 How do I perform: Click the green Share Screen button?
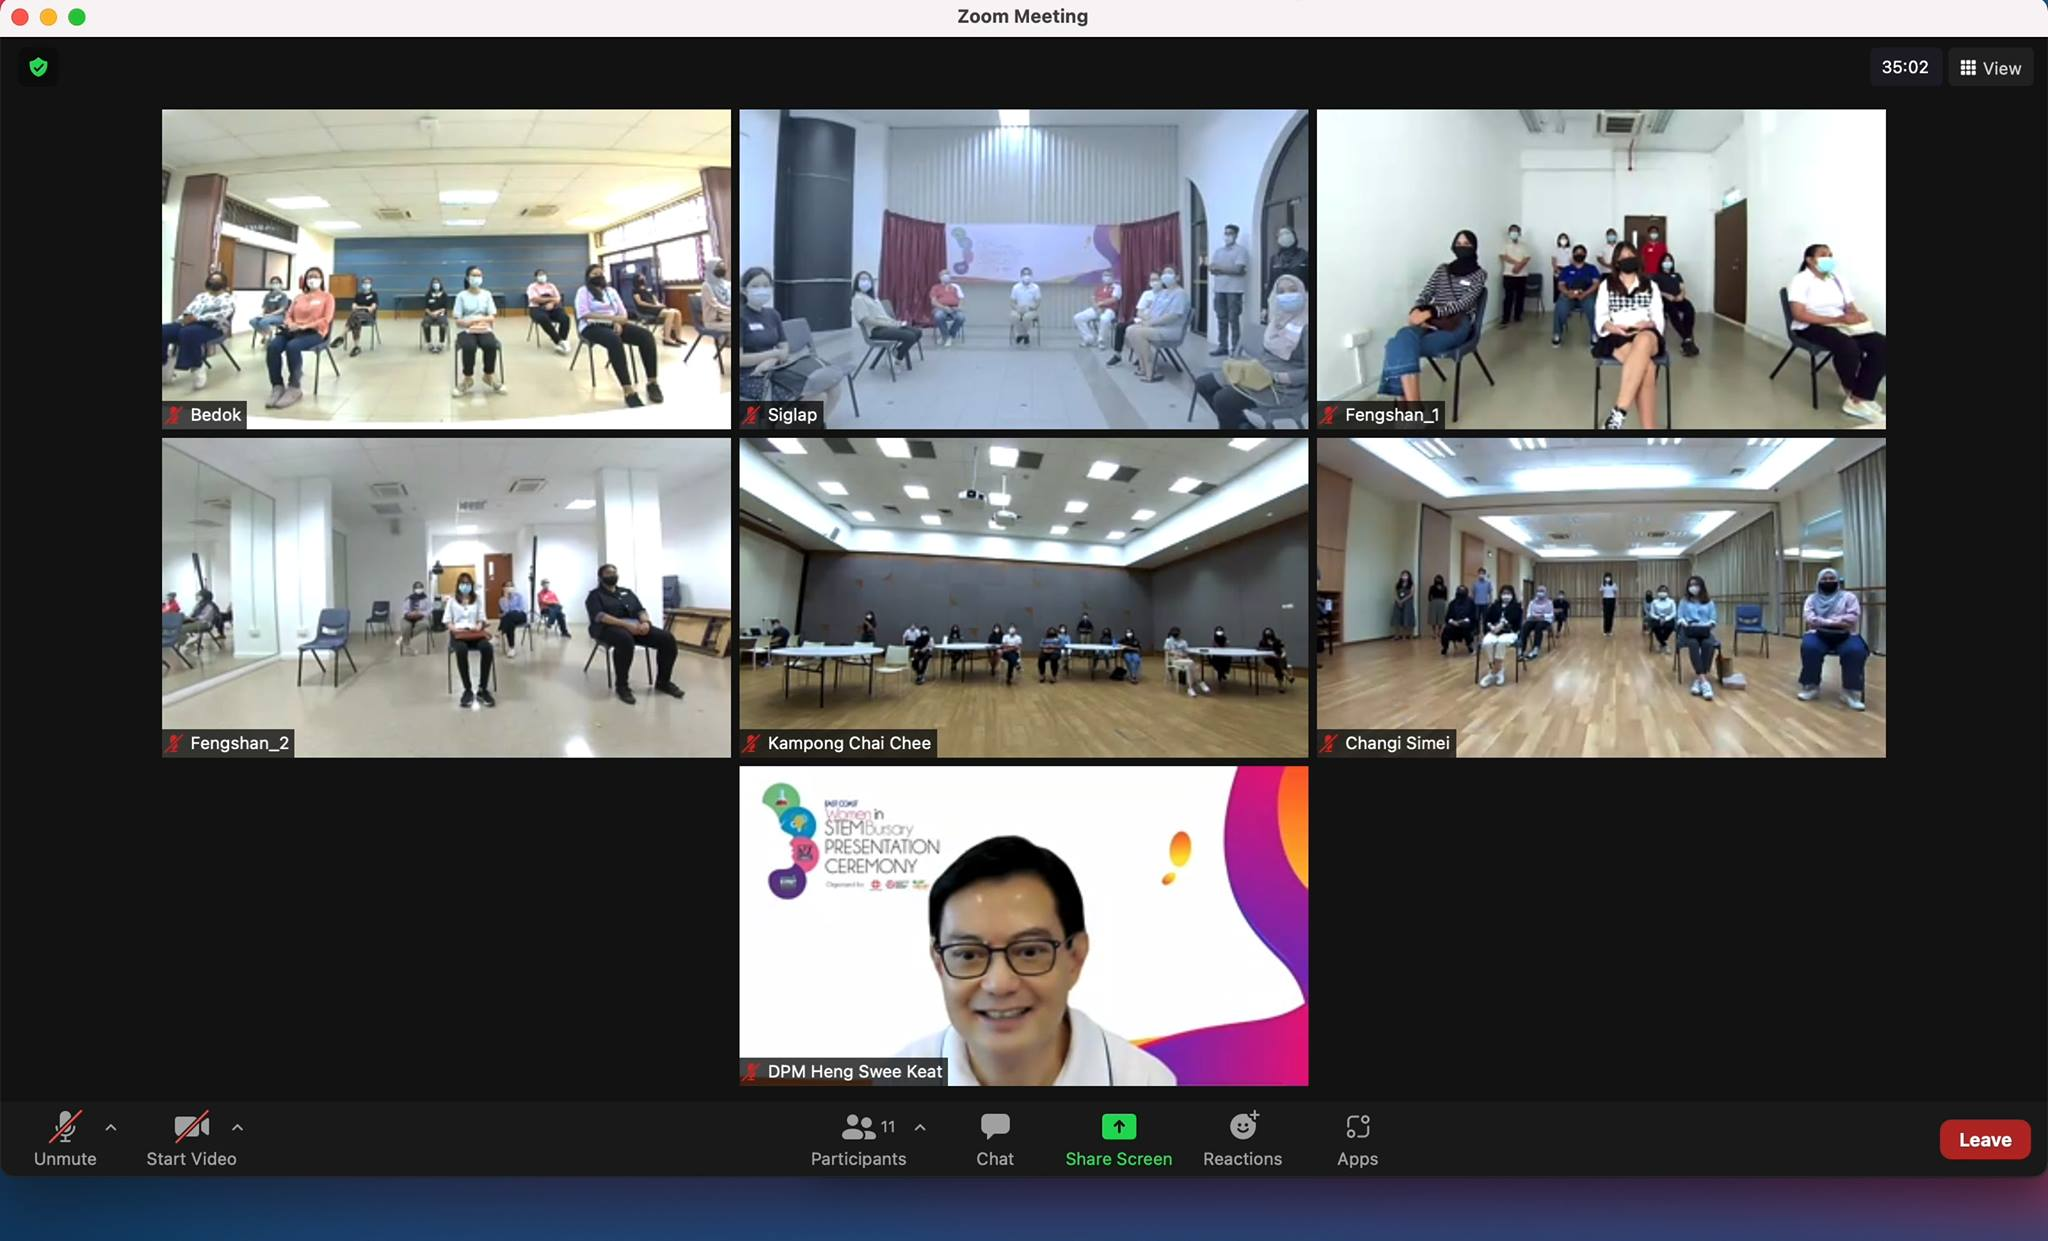coord(1118,1139)
